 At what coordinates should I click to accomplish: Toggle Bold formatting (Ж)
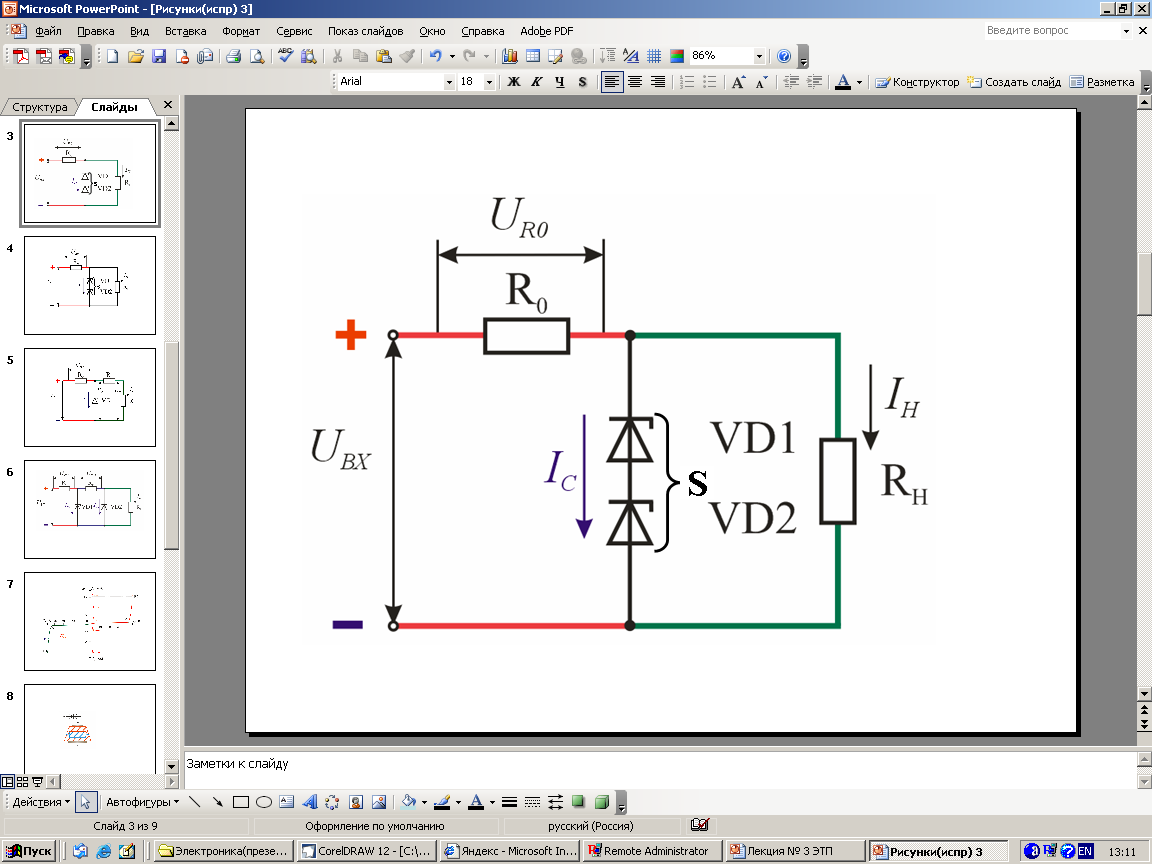click(514, 82)
